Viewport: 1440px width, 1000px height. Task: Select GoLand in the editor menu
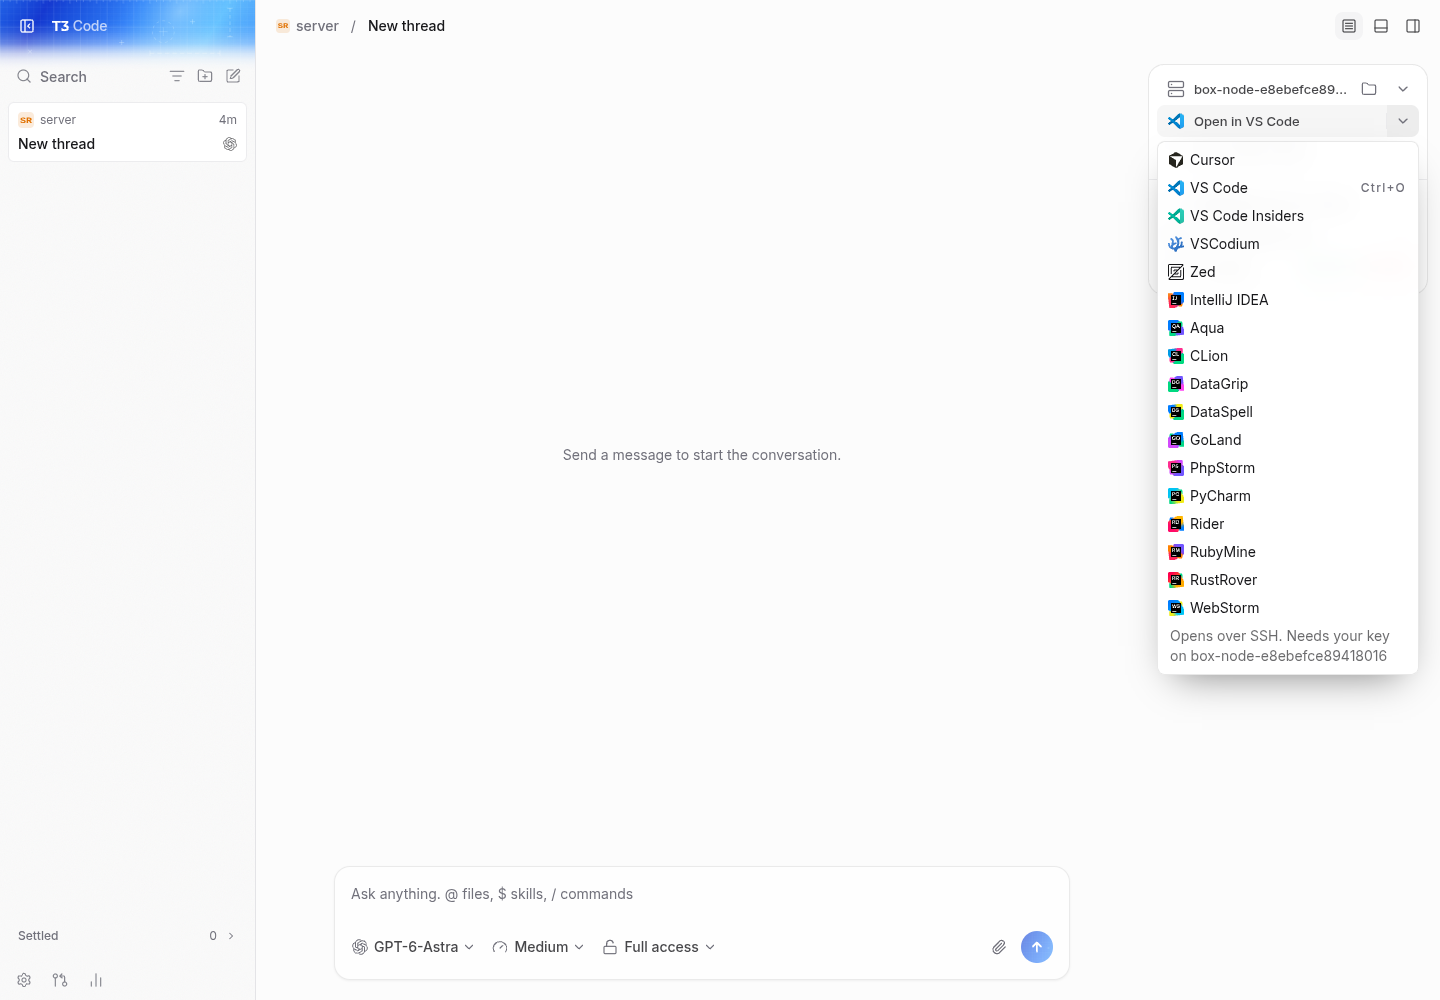point(1288,440)
